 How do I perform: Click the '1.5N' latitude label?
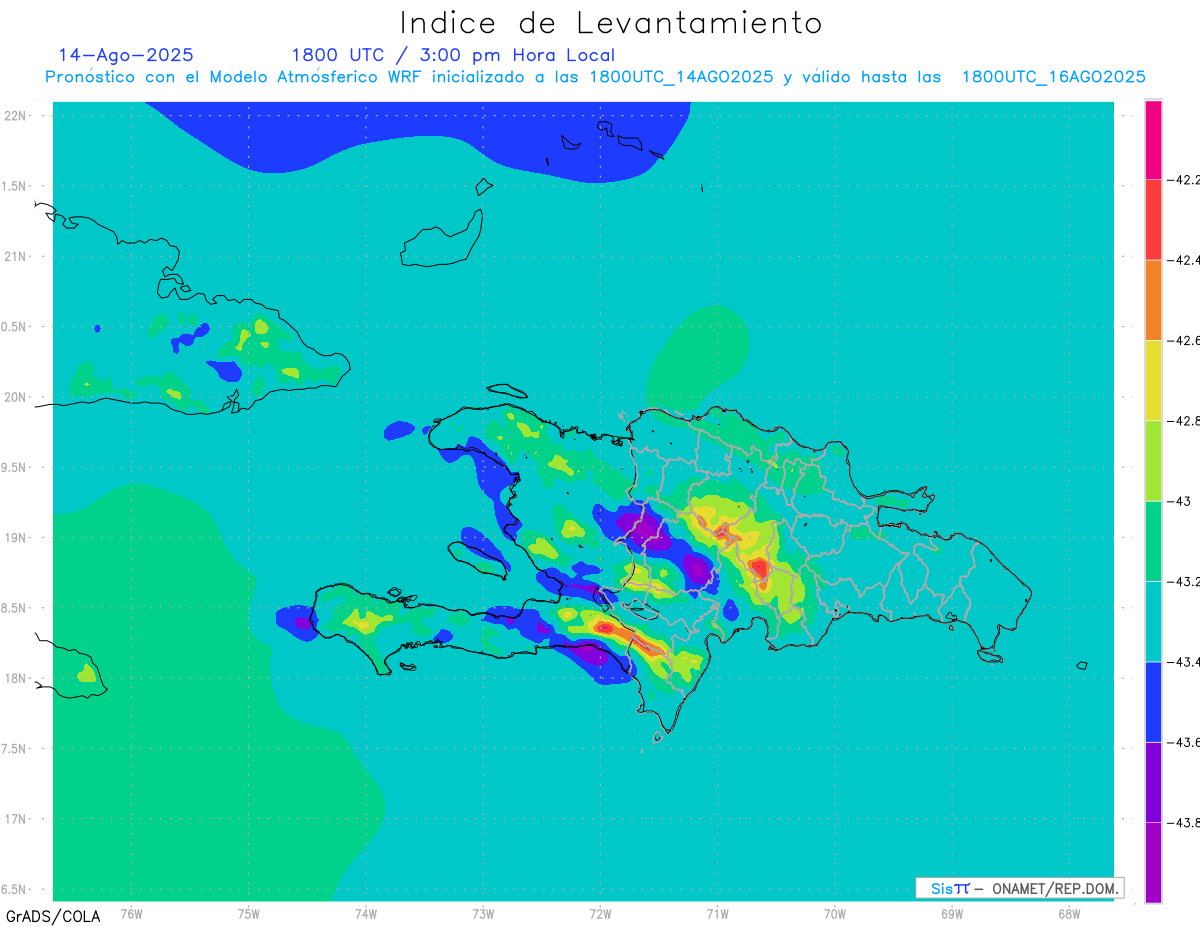pos(15,186)
